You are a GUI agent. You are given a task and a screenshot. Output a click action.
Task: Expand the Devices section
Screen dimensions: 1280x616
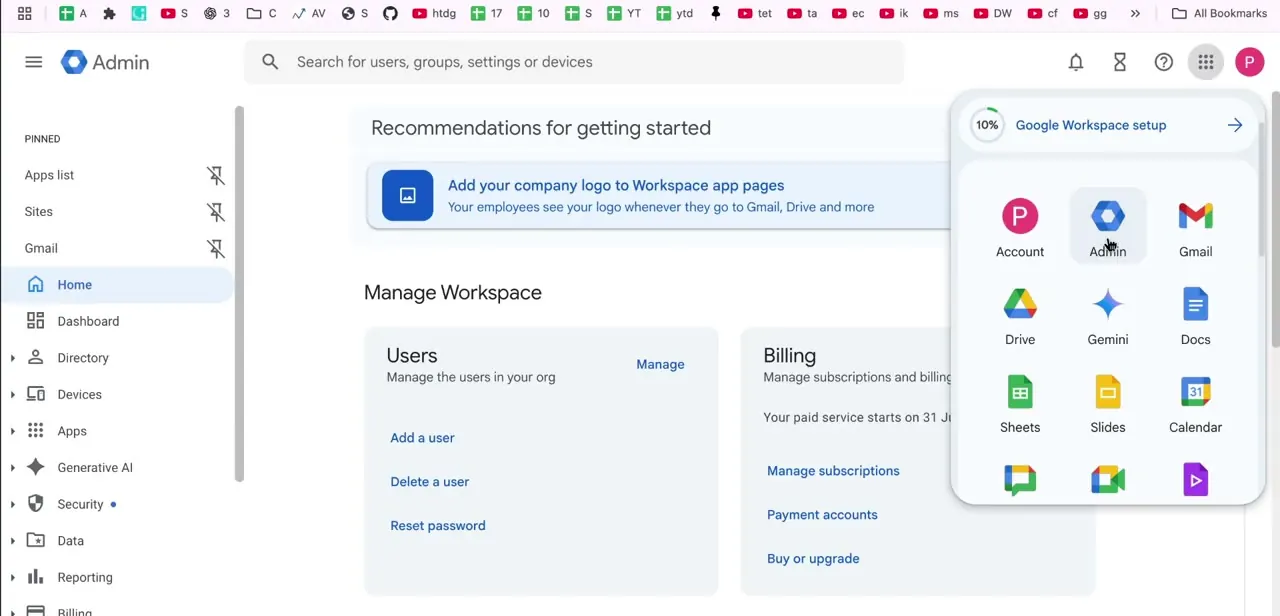(13, 394)
